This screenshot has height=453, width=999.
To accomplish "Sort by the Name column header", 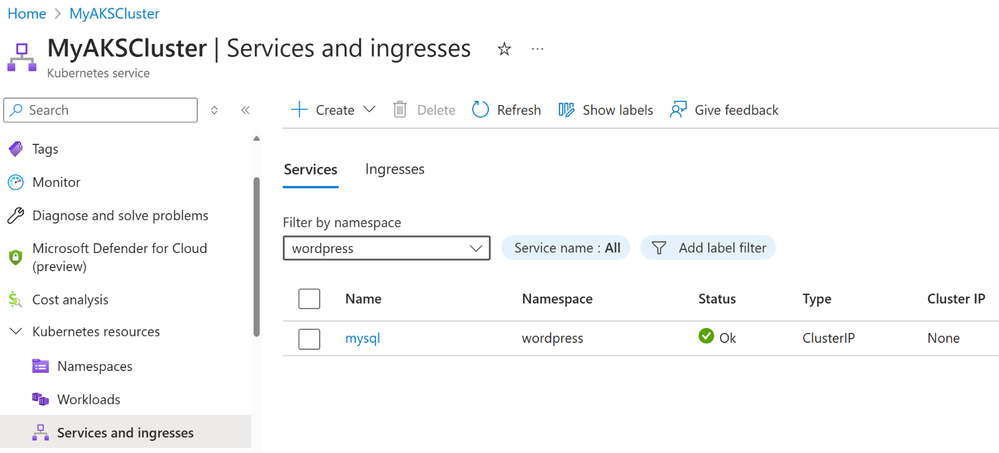I will [x=363, y=299].
